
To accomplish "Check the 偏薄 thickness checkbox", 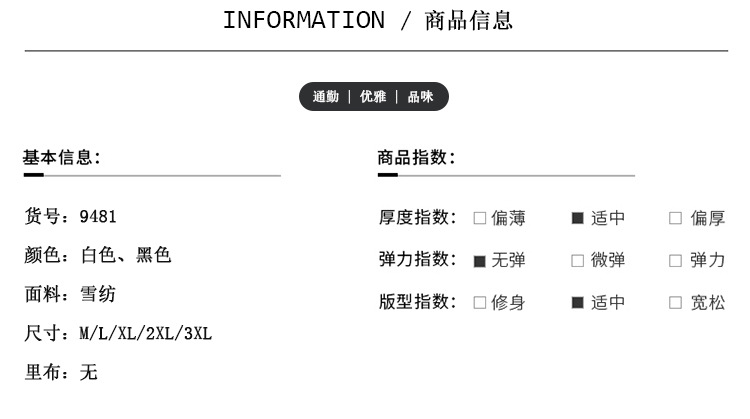I will click(480, 218).
